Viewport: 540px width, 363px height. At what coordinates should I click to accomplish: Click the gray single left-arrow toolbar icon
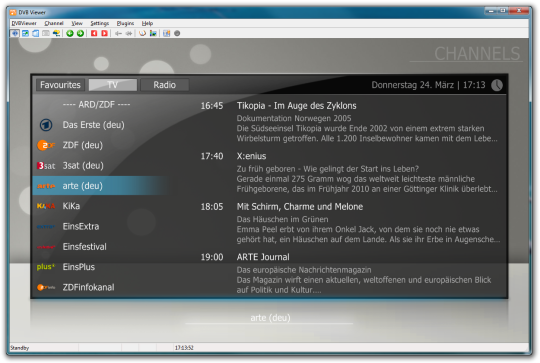click(118, 33)
